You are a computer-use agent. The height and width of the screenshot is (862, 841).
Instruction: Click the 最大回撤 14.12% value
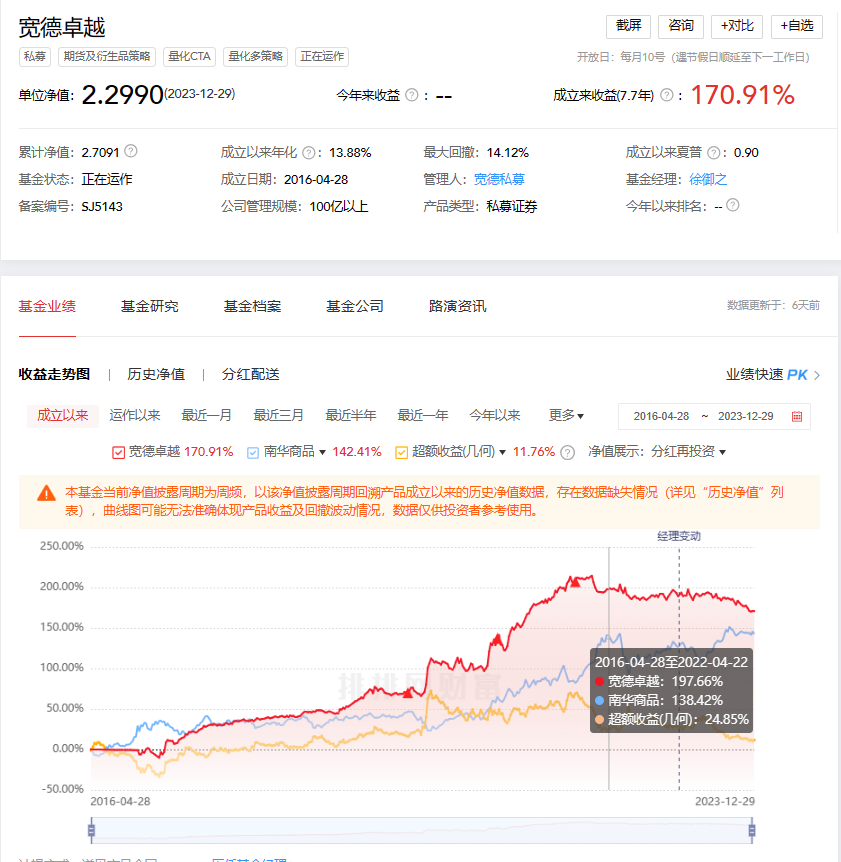[507, 152]
